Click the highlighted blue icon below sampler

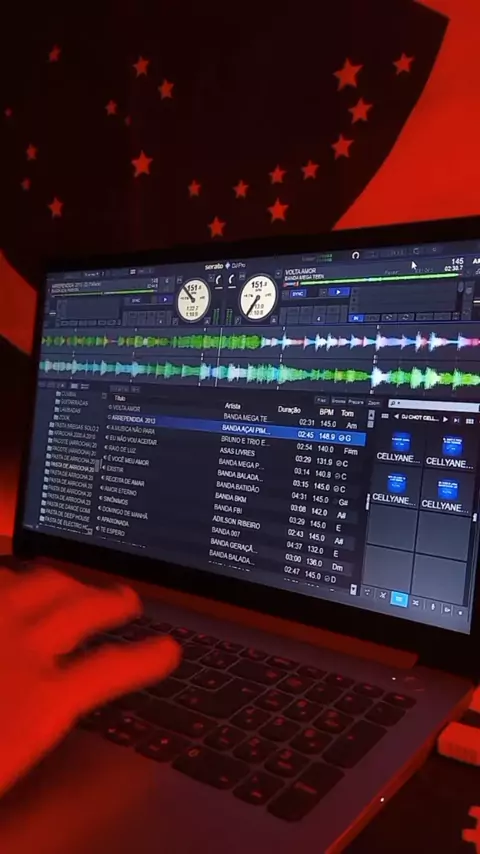click(x=399, y=599)
